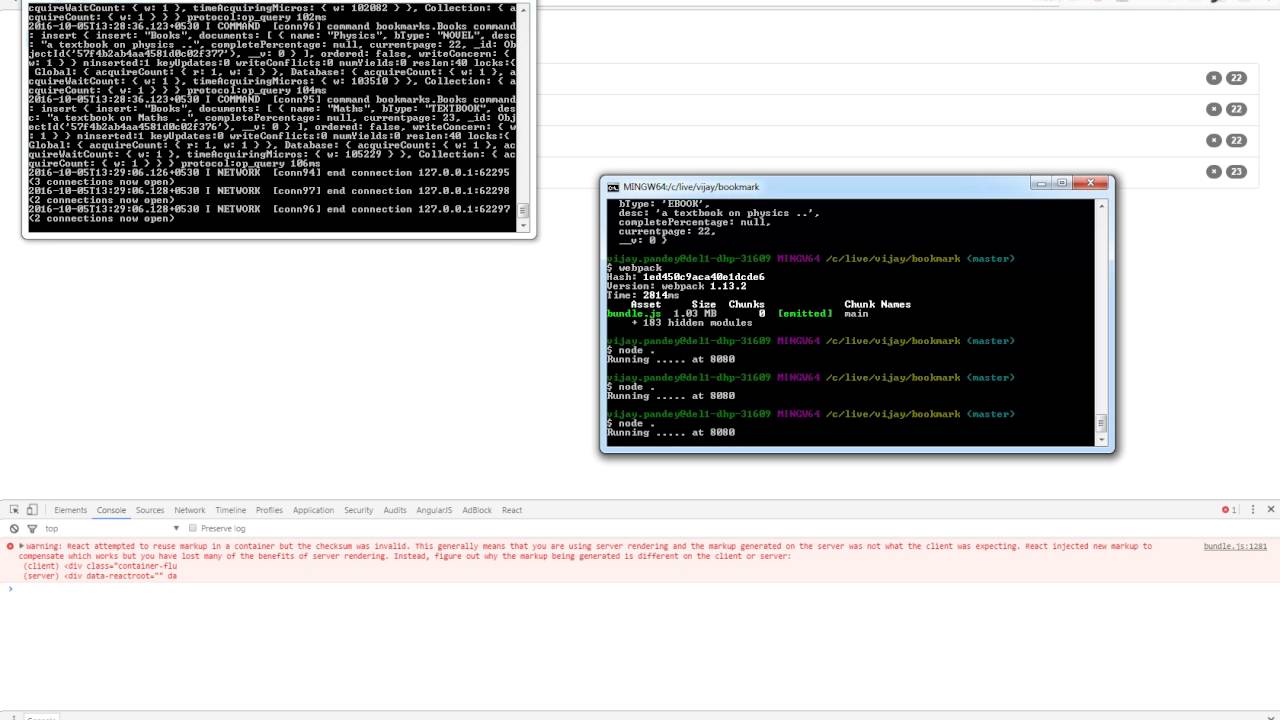Image resolution: width=1280 pixels, height=720 pixels.
Task: Click the console input prompt line
Action: click(x=640, y=588)
